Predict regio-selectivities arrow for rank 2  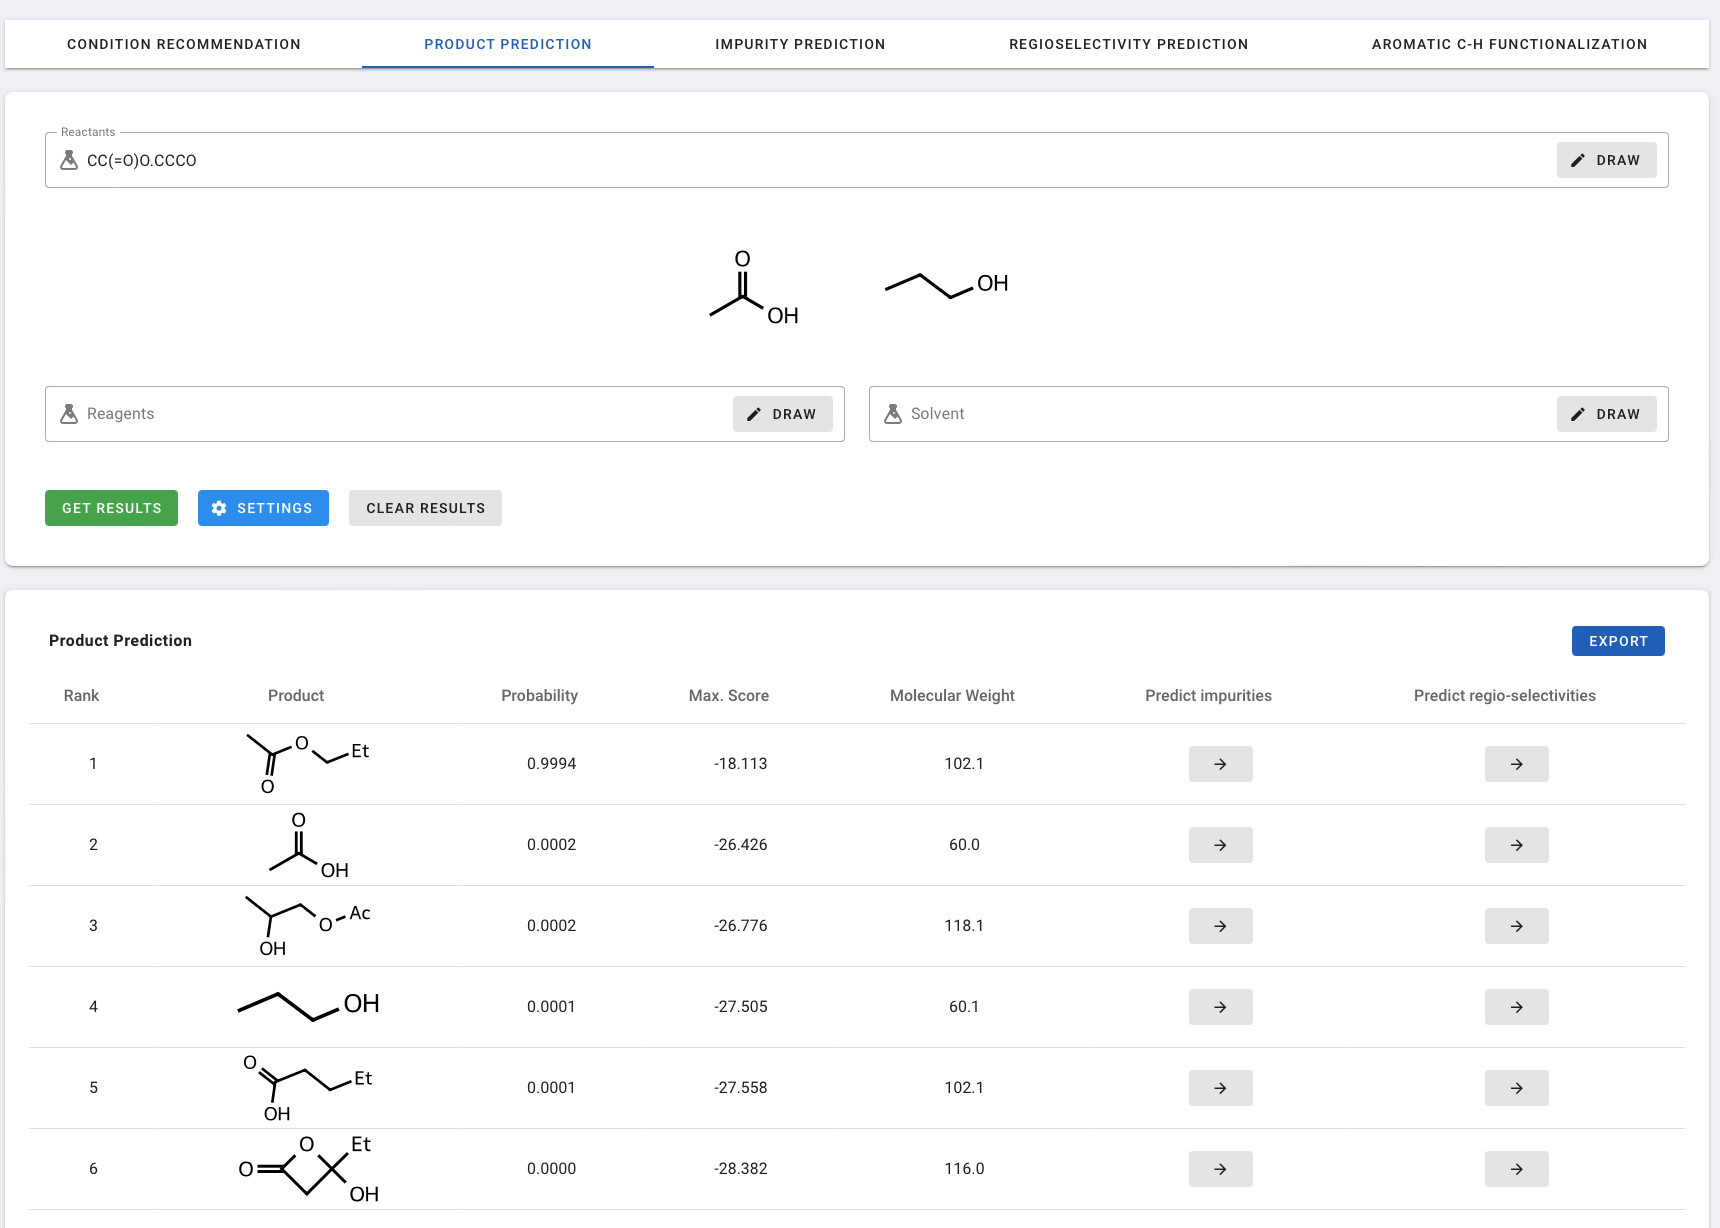(1516, 845)
